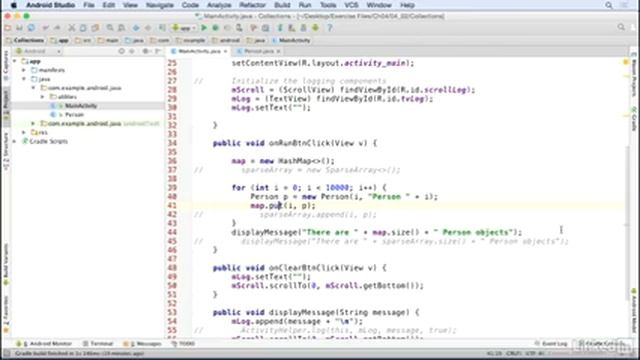Open the Analyze menu
The height and width of the screenshot is (360, 640).
[219, 5]
